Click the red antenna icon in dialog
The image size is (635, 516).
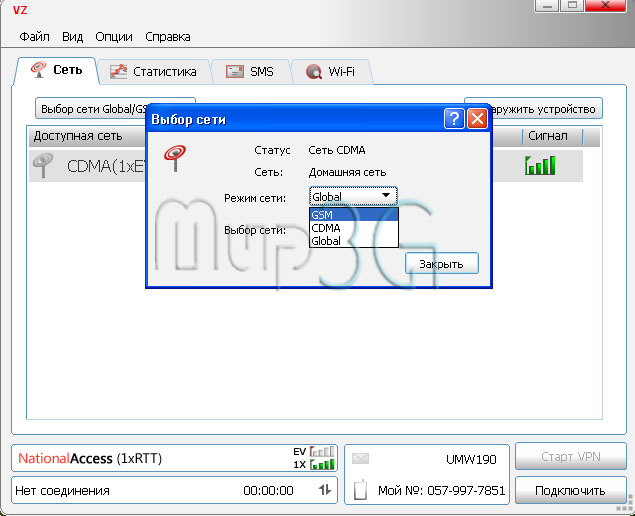click(x=175, y=158)
